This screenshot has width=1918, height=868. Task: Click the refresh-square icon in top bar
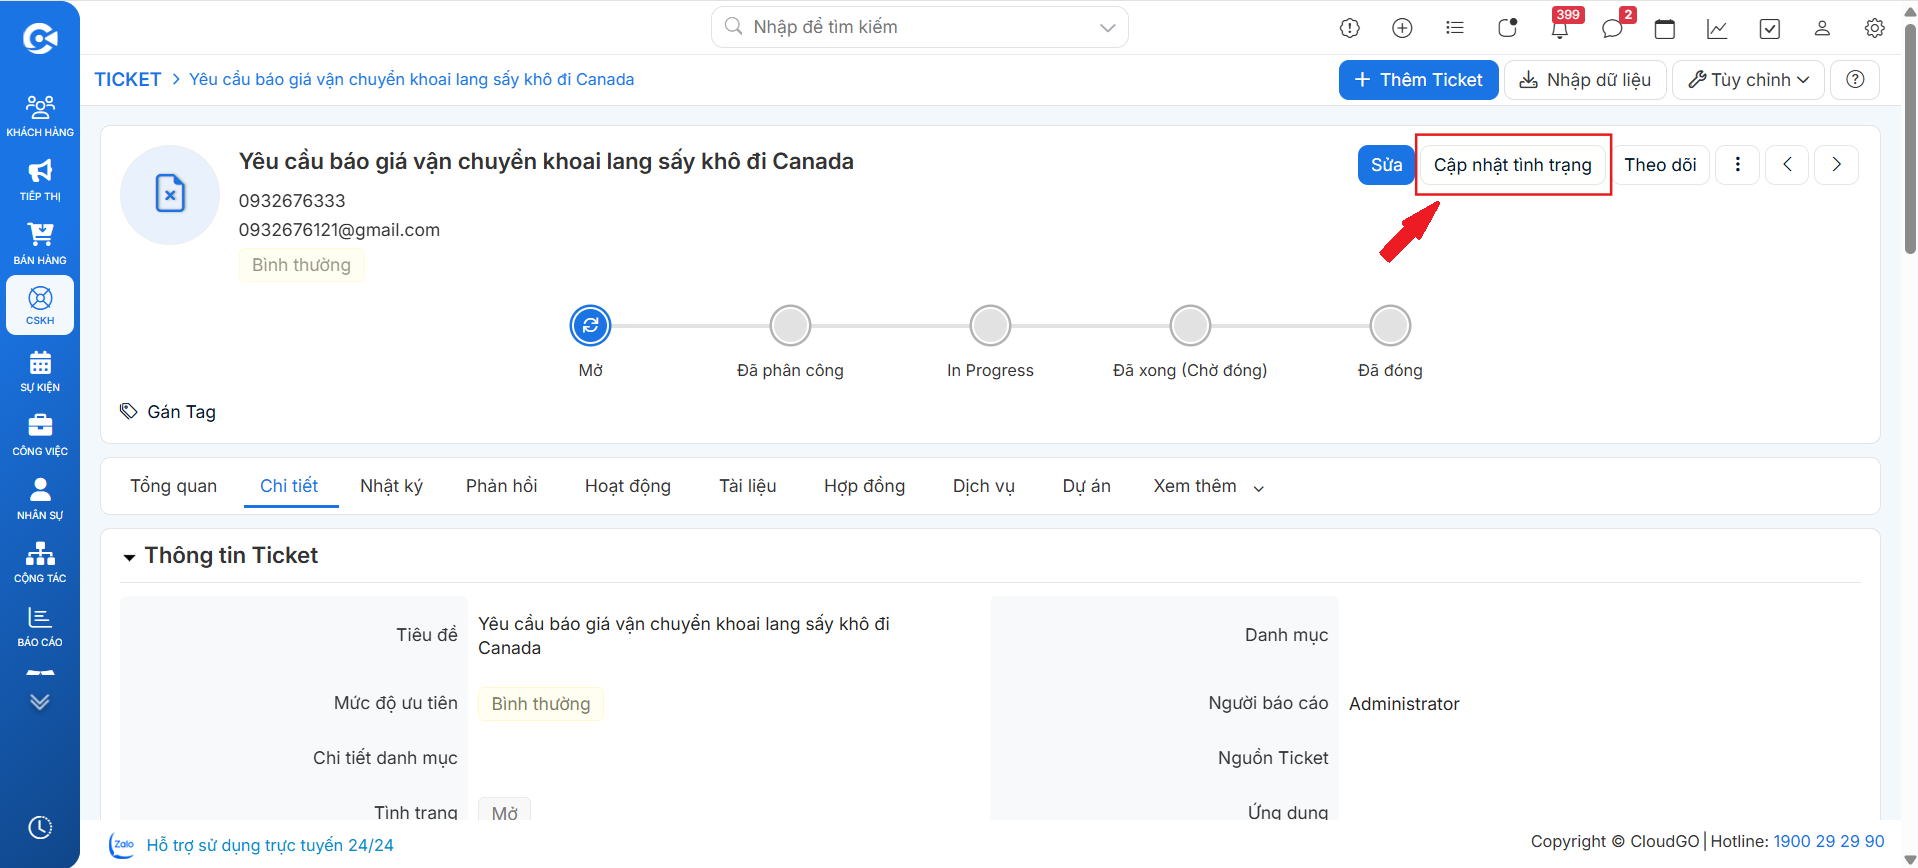coord(1507,28)
